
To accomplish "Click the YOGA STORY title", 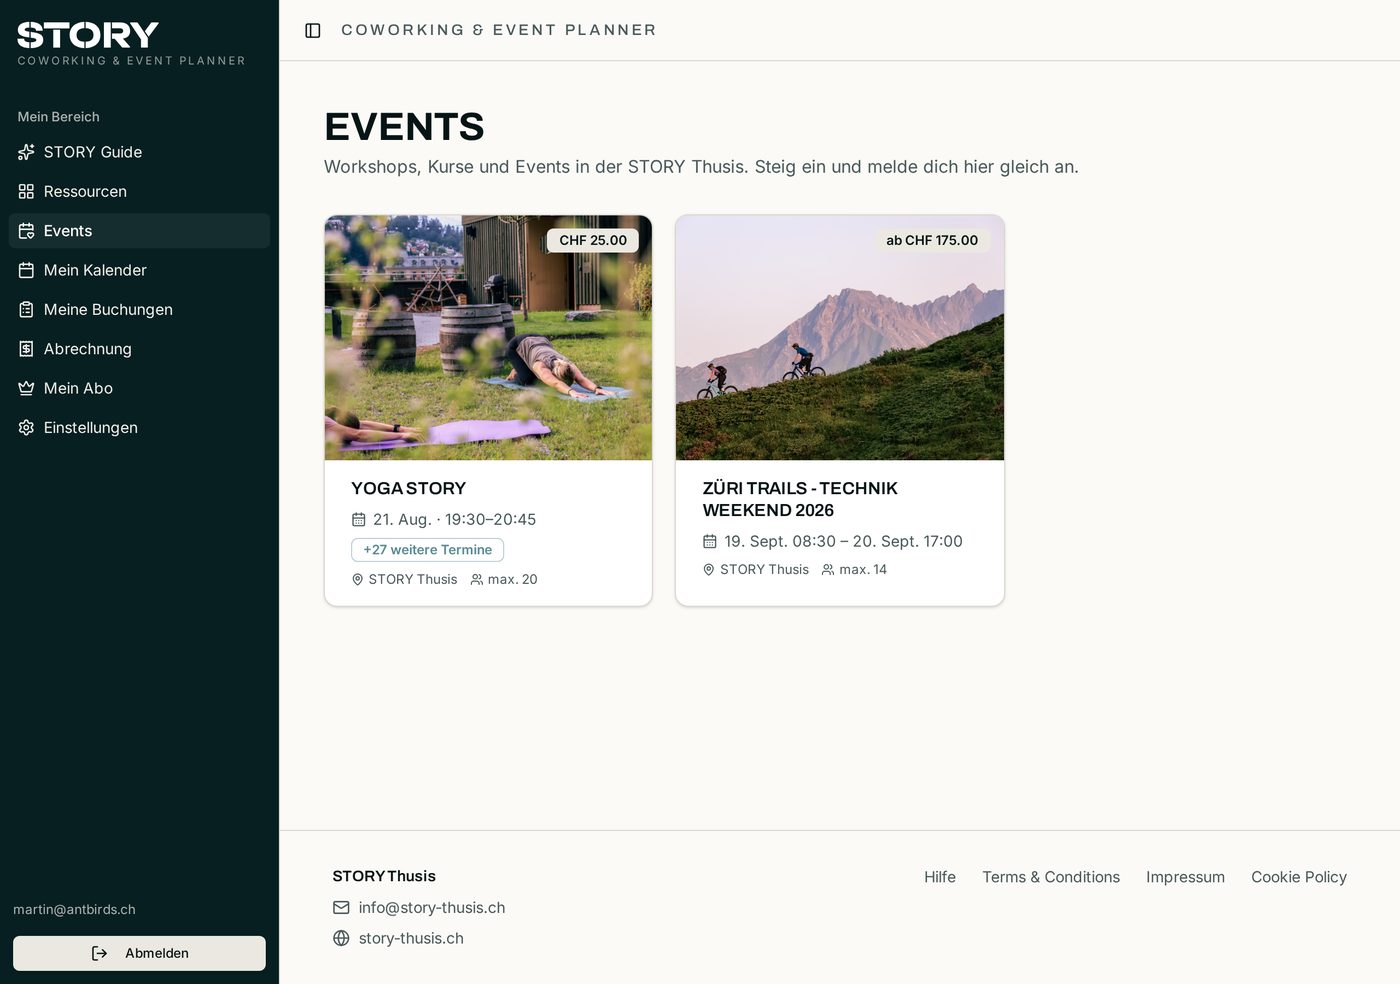I will click(x=409, y=488).
